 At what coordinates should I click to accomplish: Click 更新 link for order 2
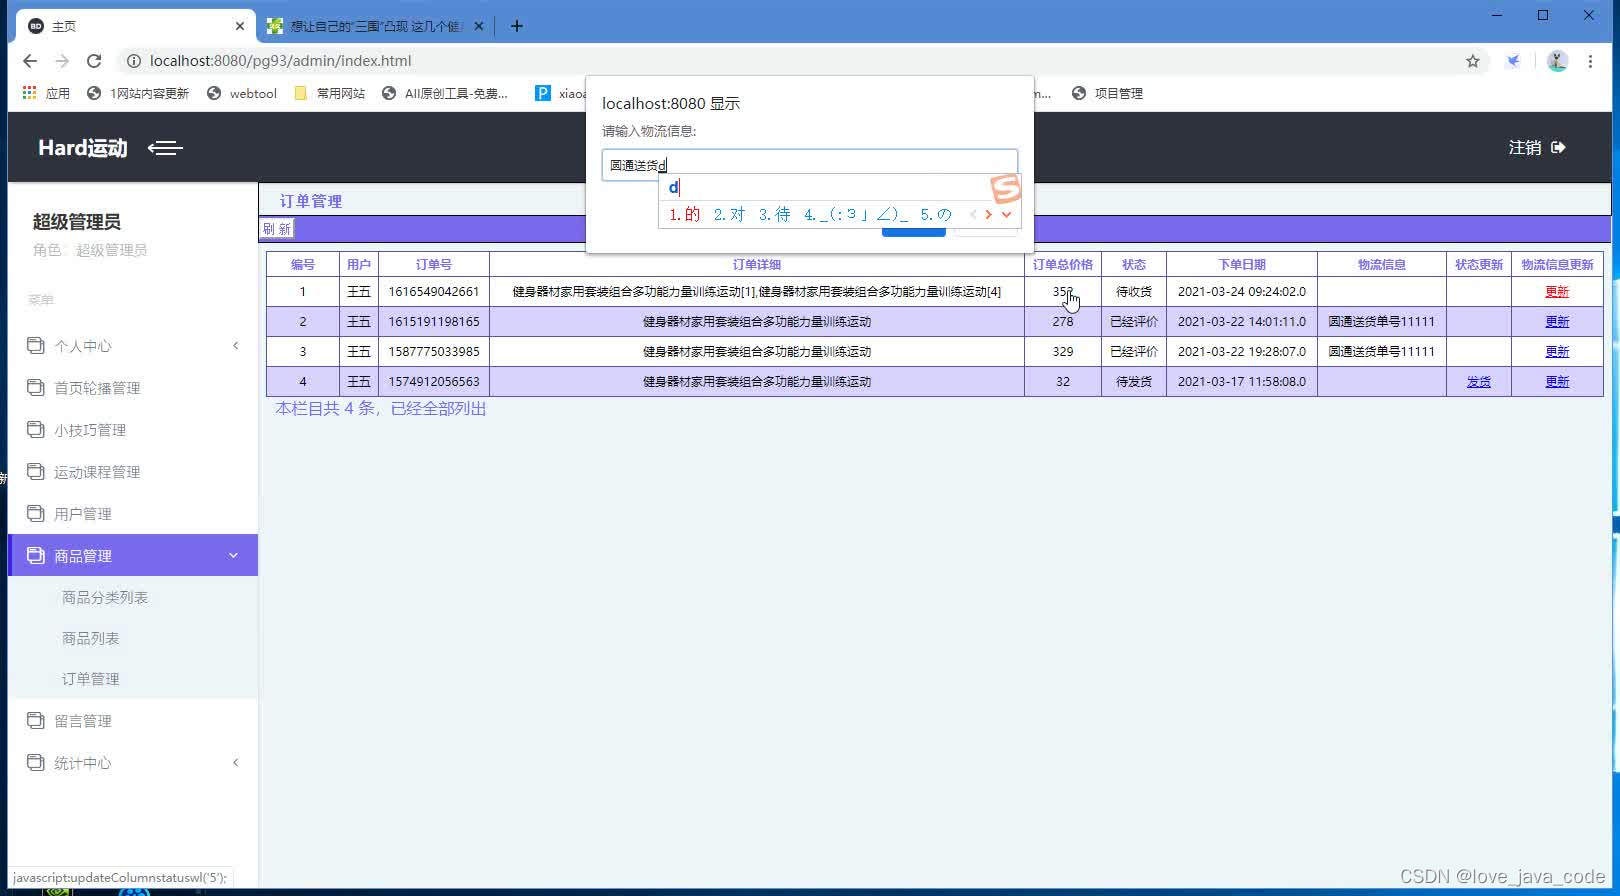tap(1557, 322)
